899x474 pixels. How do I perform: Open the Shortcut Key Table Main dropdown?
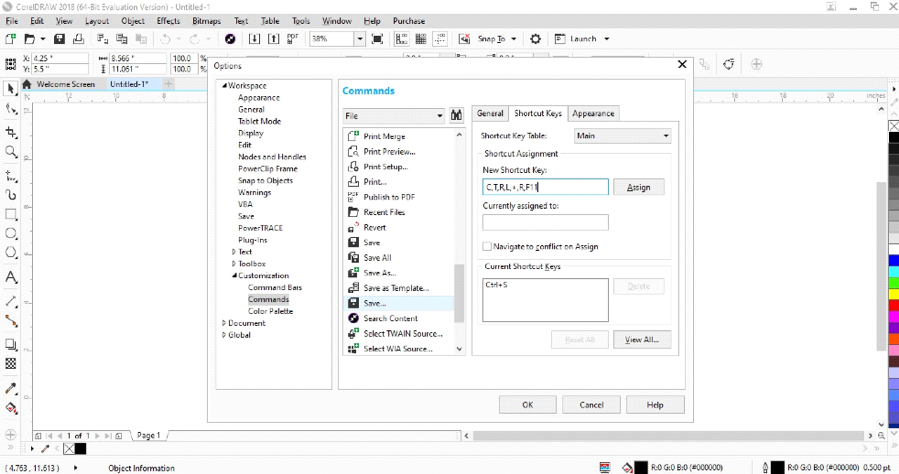(622, 136)
